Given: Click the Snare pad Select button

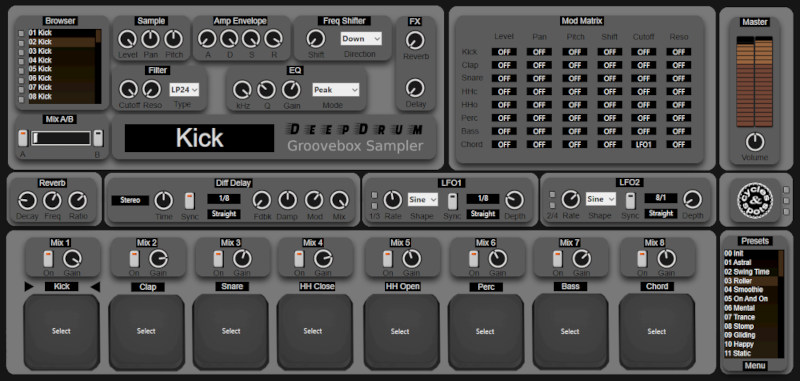Looking at the screenshot, I should click(231, 332).
